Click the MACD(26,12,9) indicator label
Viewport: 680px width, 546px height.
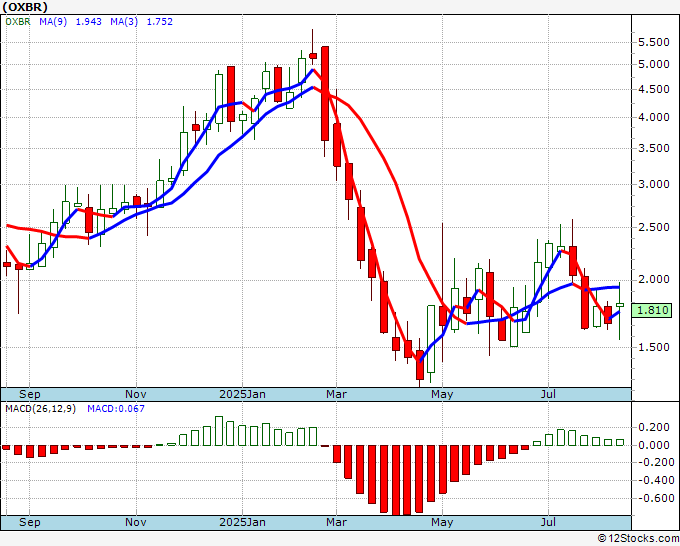coord(40,409)
